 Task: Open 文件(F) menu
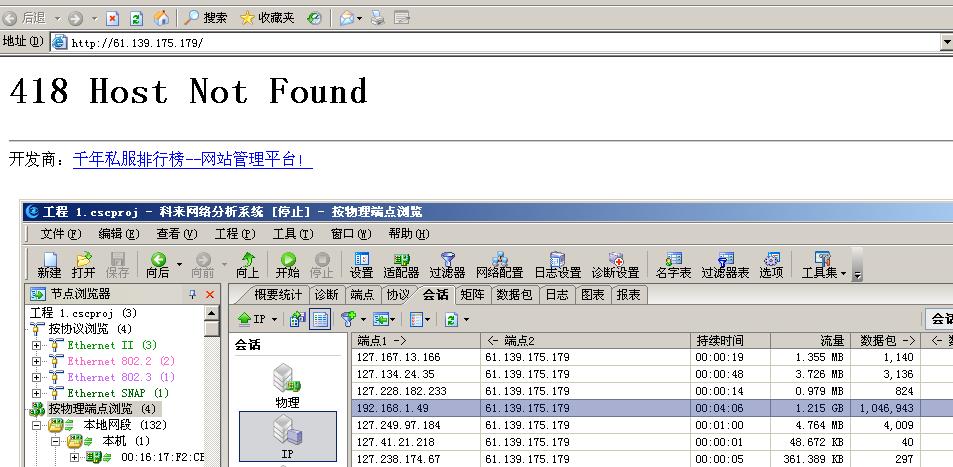click(61, 234)
